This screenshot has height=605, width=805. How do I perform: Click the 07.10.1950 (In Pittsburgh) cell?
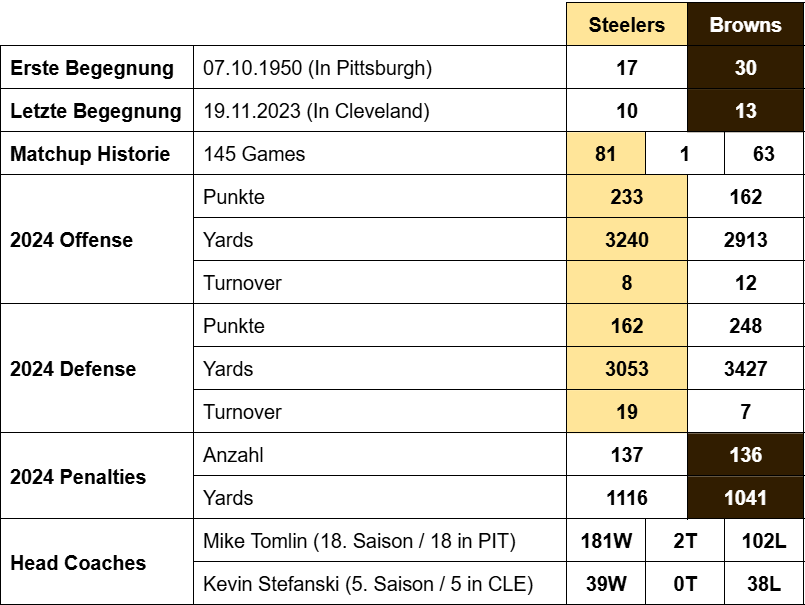(380, 68)
